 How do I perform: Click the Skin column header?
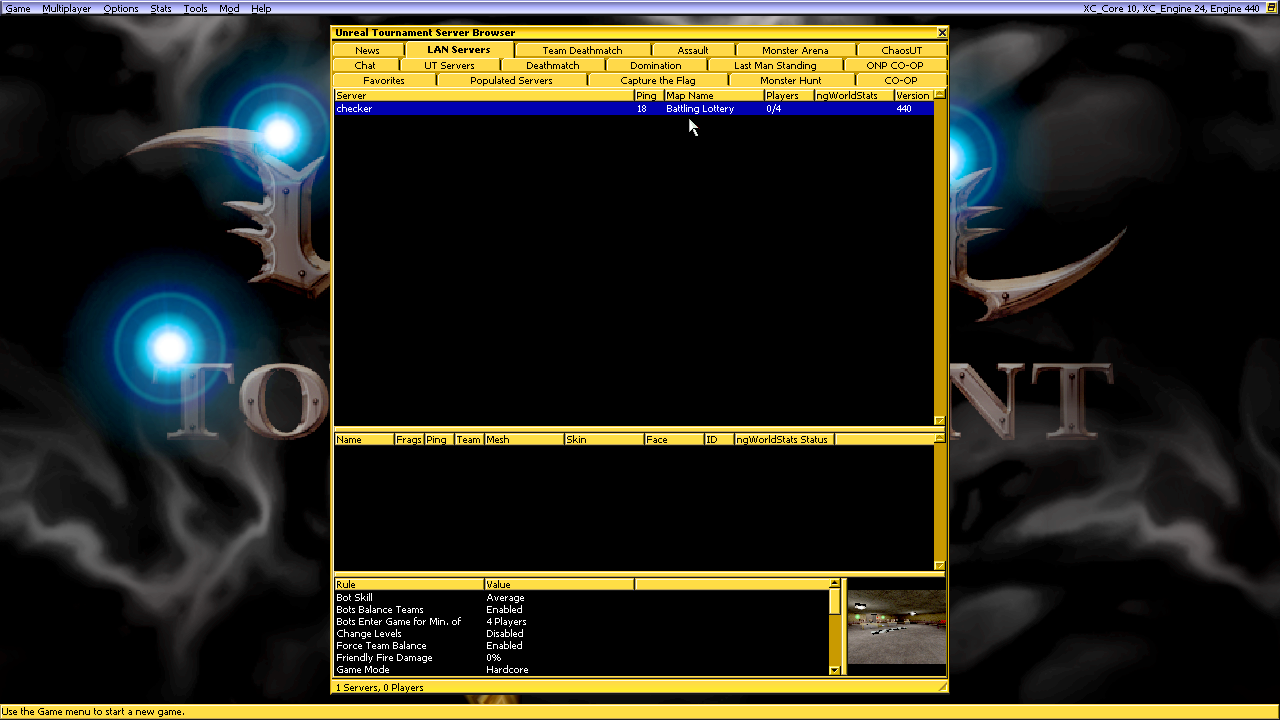tap(604, 439)
